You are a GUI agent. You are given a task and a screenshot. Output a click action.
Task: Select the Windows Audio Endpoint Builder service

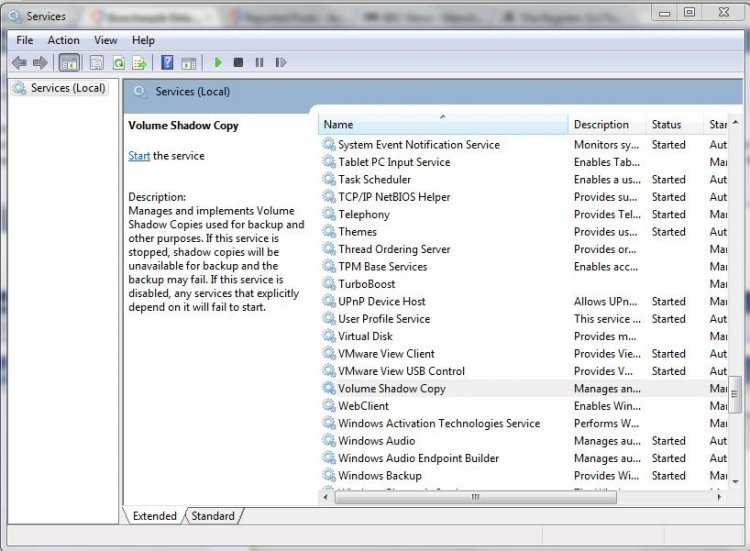click(524, 458)
